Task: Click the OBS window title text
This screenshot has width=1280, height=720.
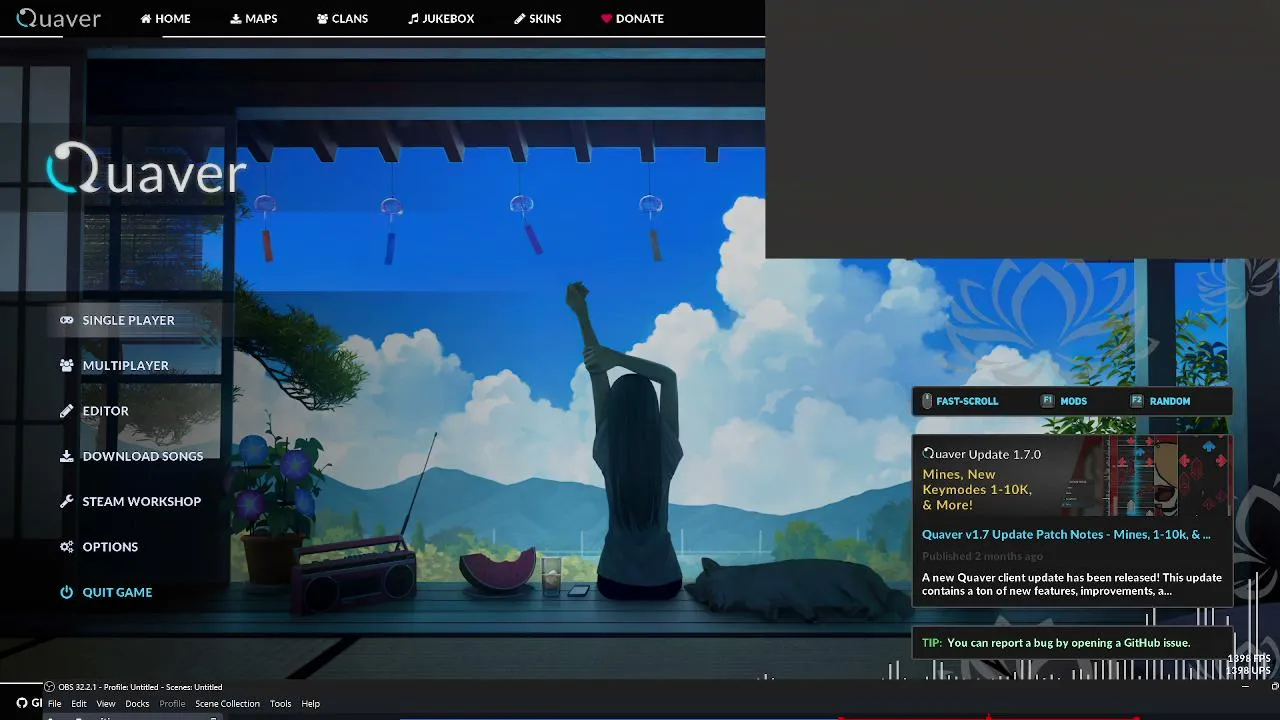Action: [x=140, y=687]
